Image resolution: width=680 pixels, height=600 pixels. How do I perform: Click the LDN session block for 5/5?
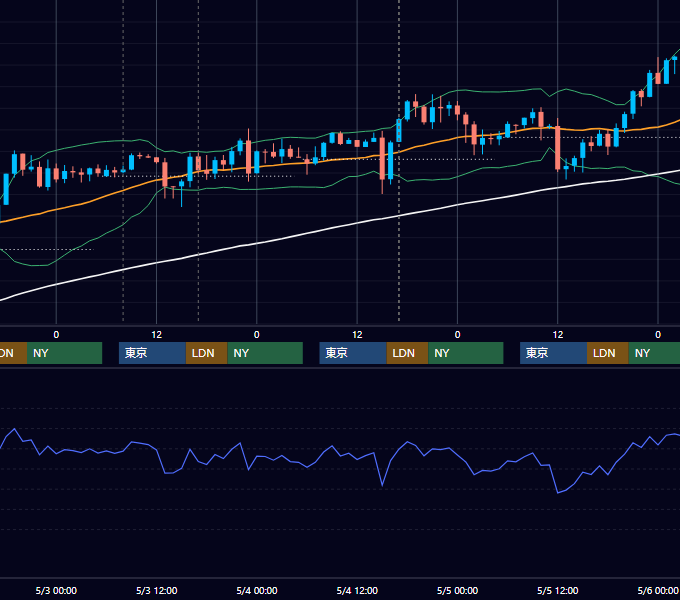tap(608, 353)
